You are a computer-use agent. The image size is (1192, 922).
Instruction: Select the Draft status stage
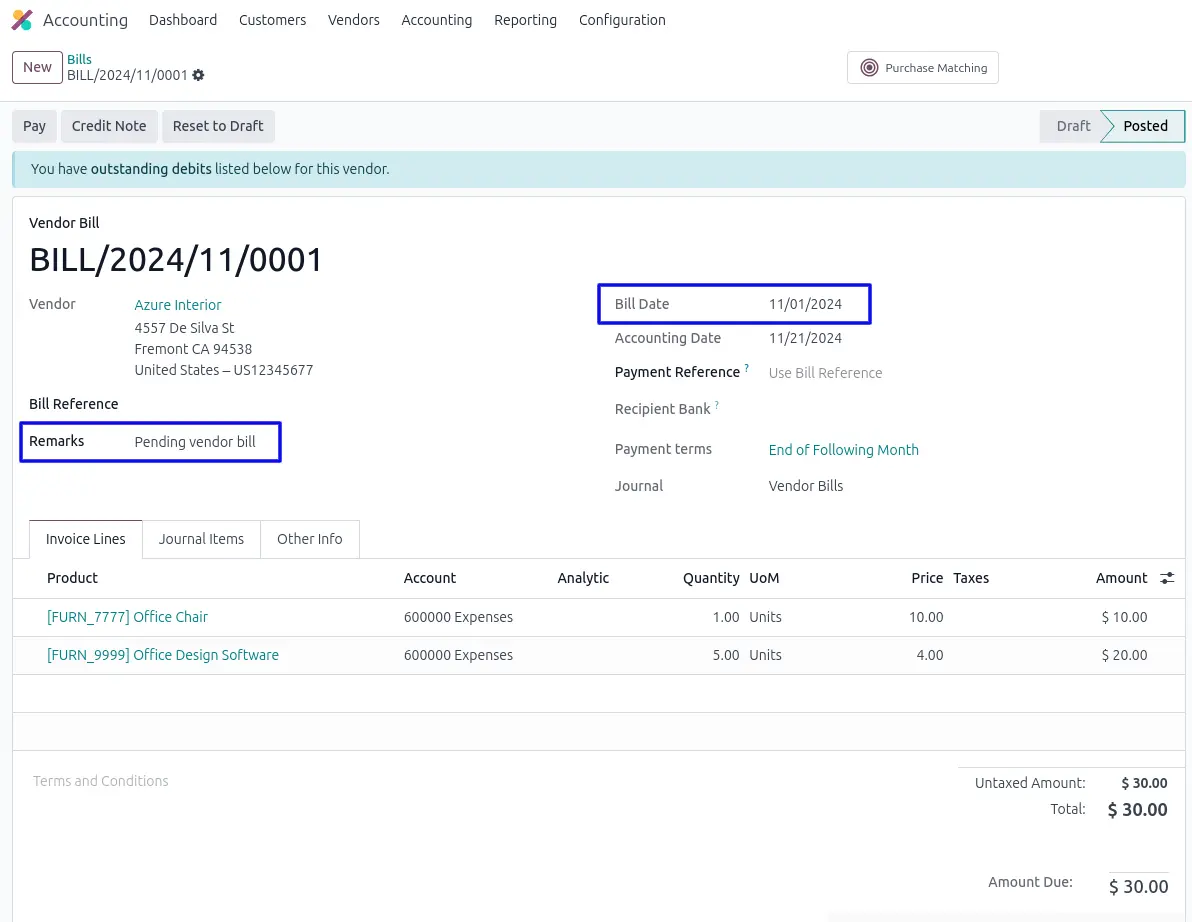[x=1073, y=126]
